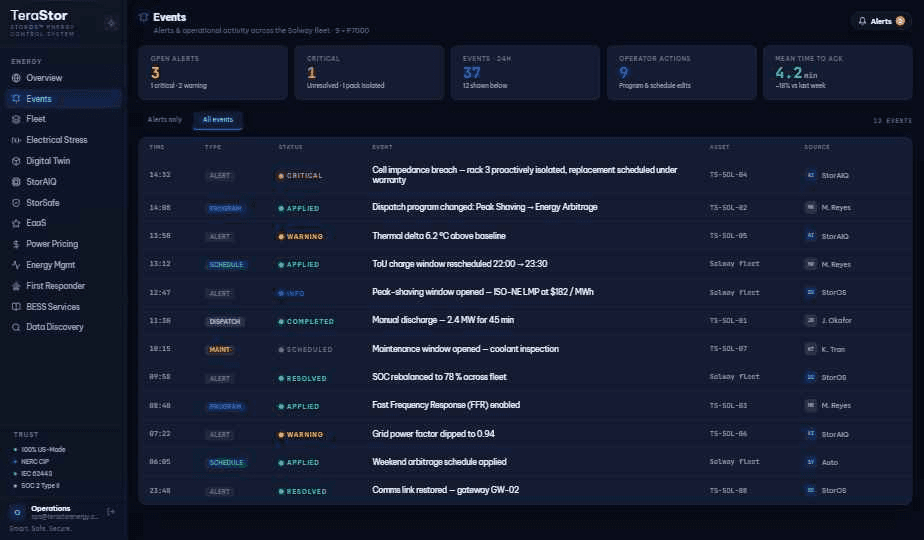The image size is (924, 540).
Task: Click the NERC CIP trust item
Action: pos(35,462)
